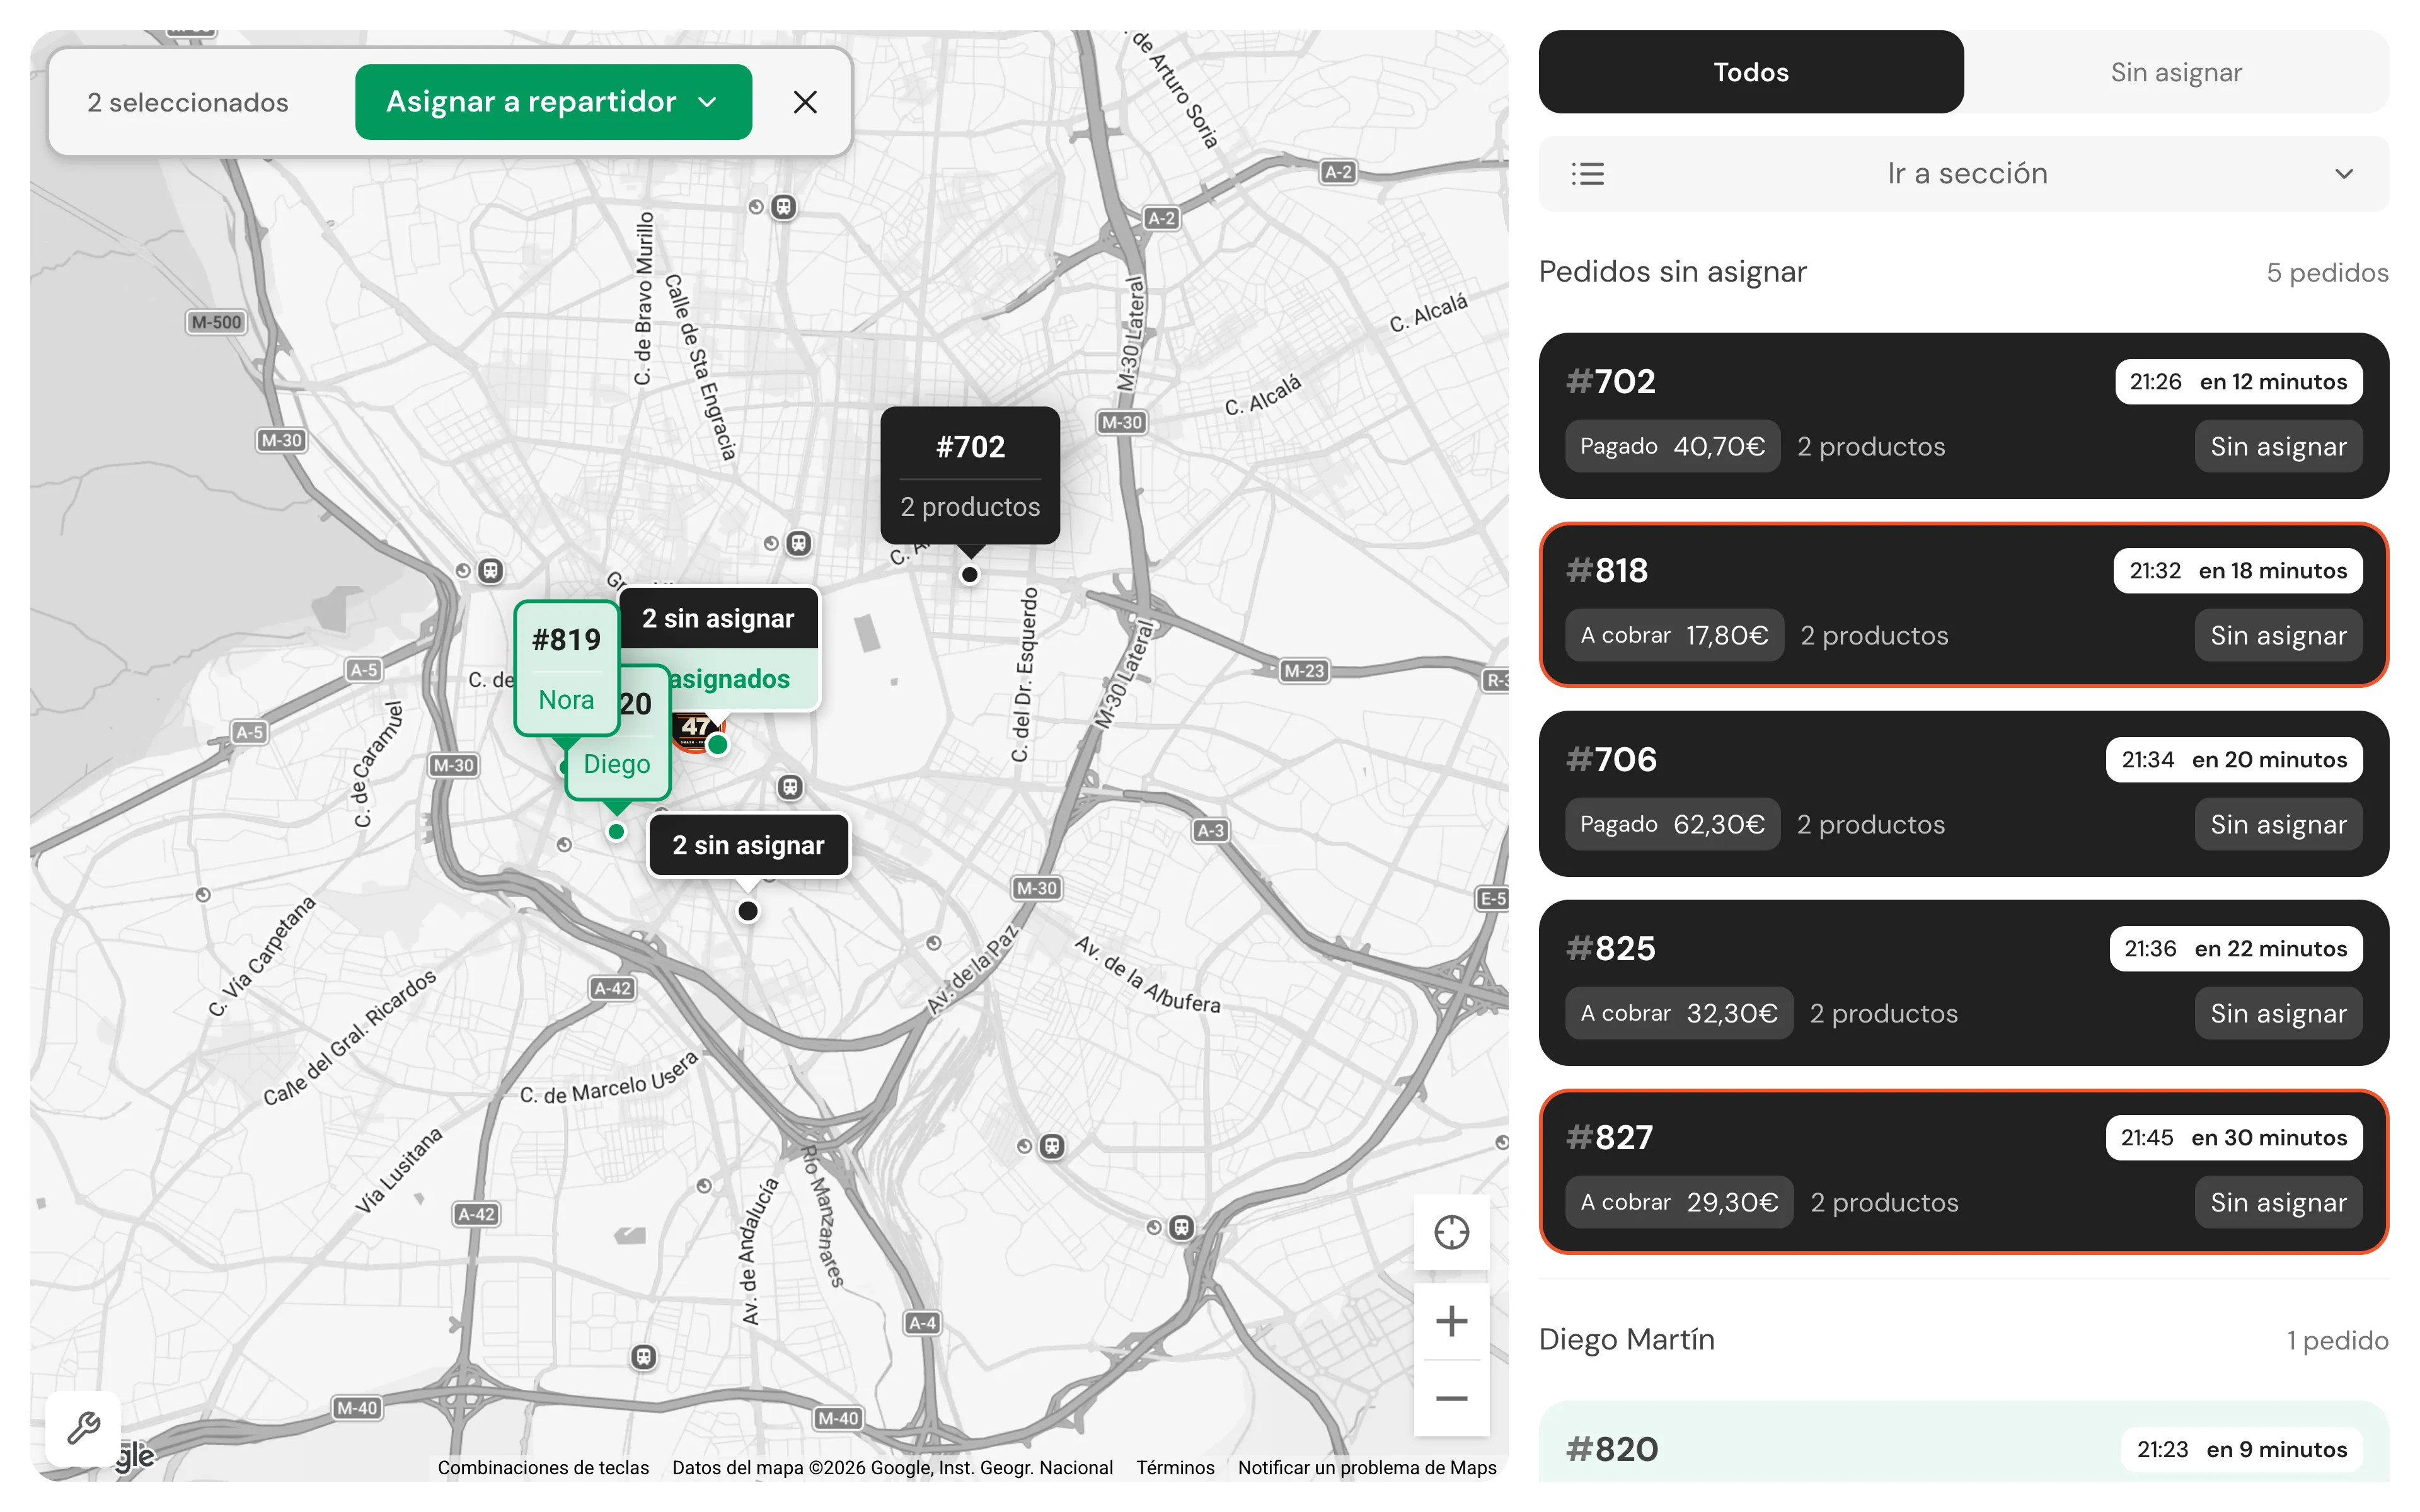Switch to the Sin asignar tab
The image size is (2420, 1512).
click(x=2176, y=72)
